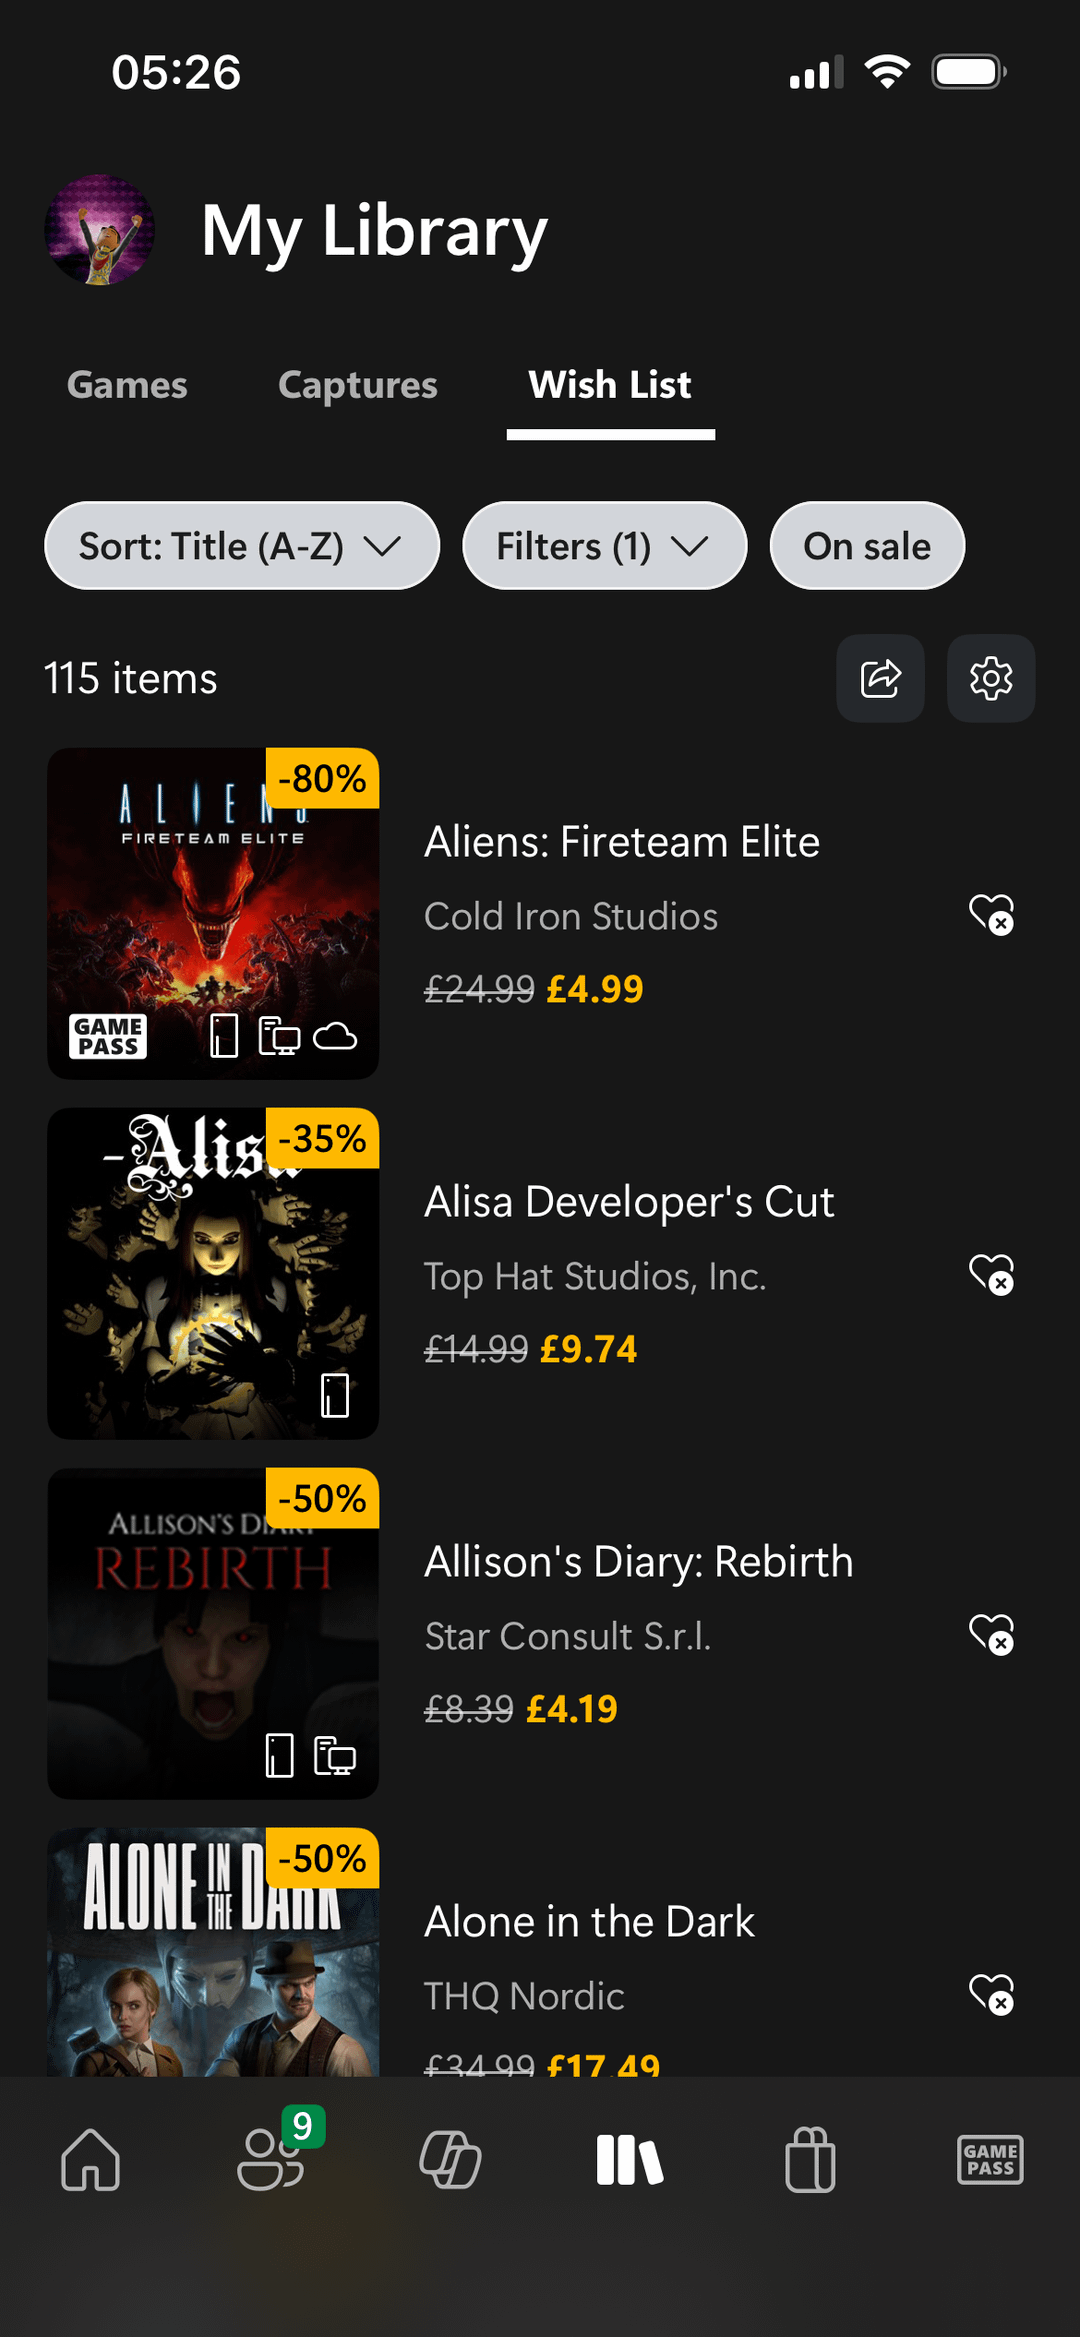The height and width of the screenshot is (2337, 1080).
Task: Open Allison's Diary: Rebirth title link
Action: click(639, 1562)
